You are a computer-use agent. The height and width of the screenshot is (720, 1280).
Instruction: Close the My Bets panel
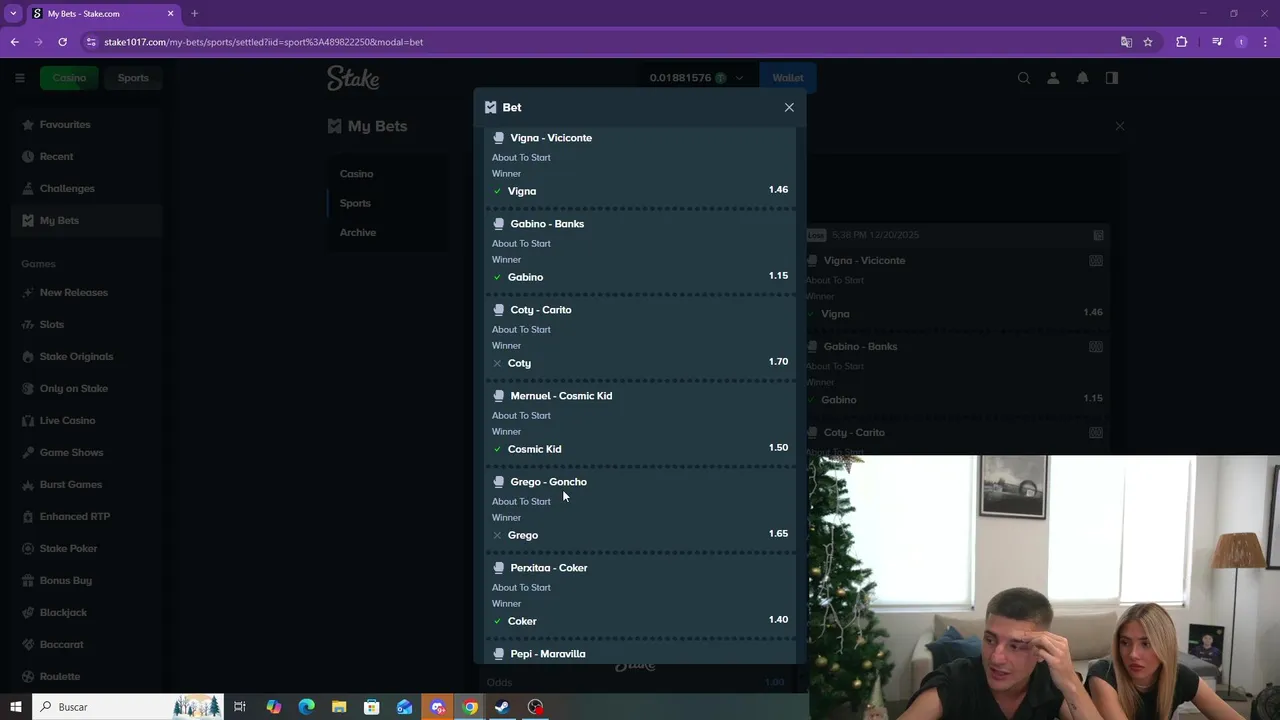point(1120,126)
